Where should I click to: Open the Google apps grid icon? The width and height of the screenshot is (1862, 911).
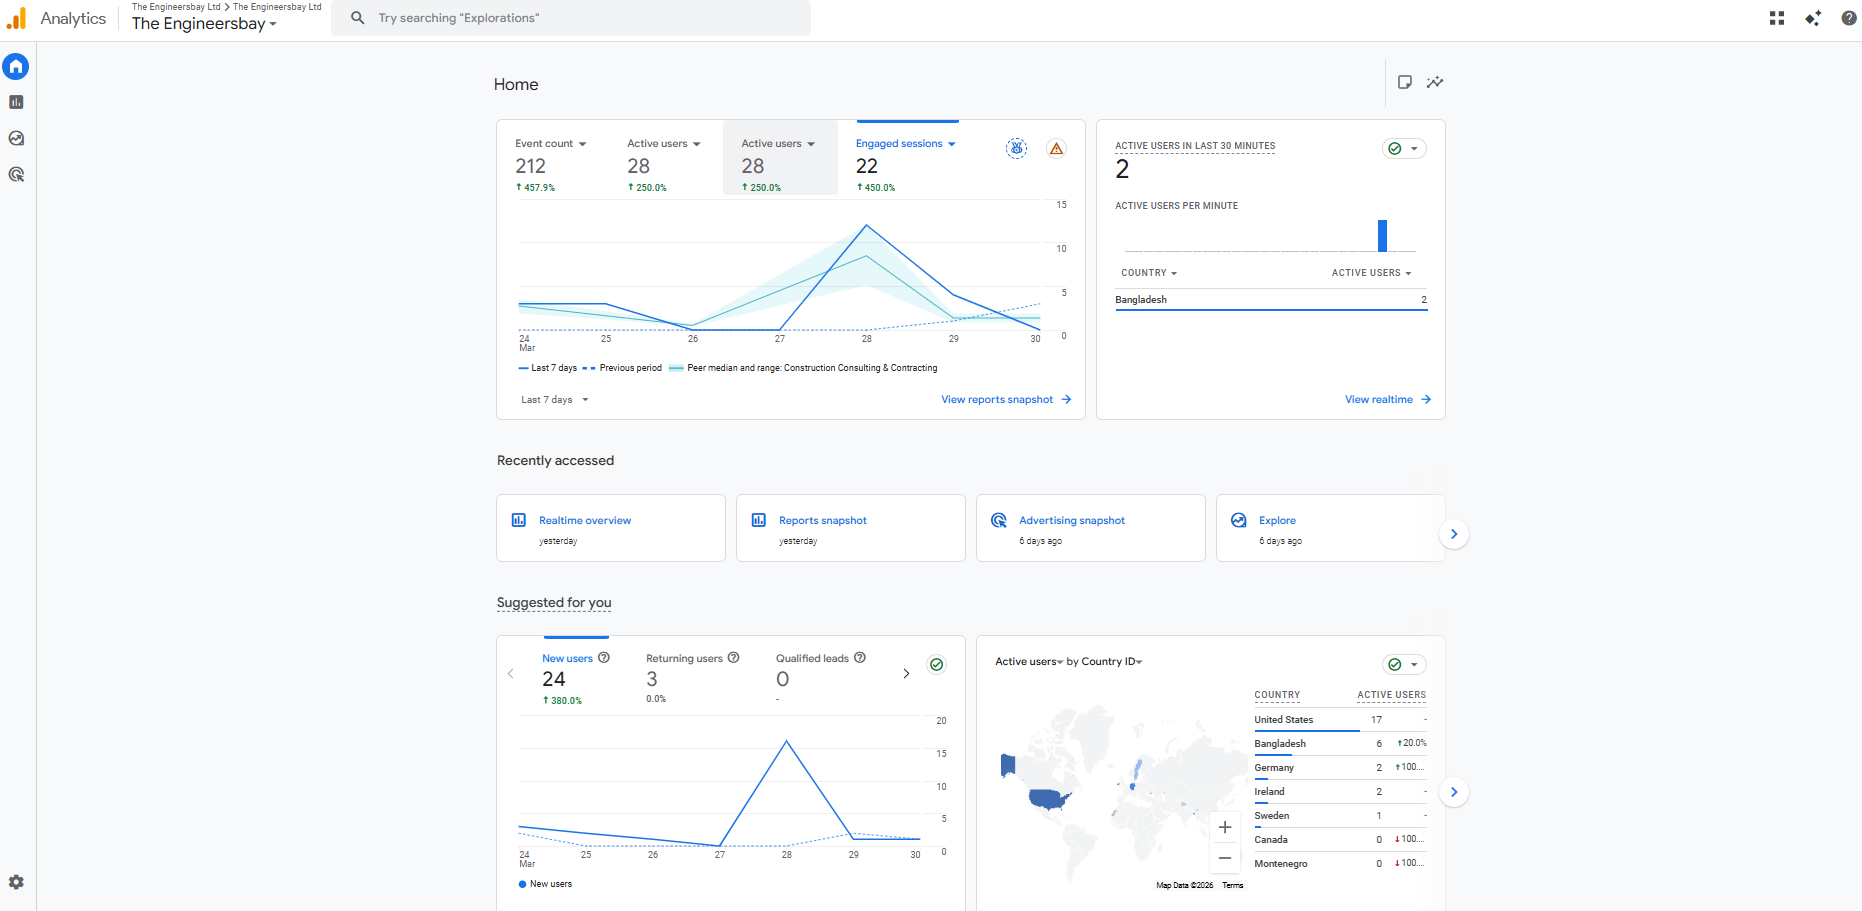(1777, 18)
